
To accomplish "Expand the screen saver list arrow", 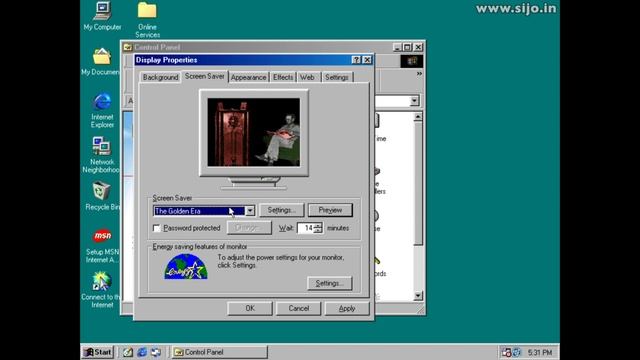I will (x=250, y=211).
